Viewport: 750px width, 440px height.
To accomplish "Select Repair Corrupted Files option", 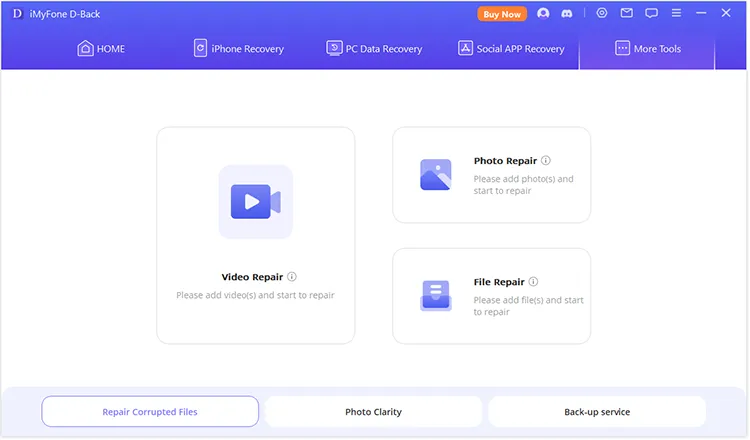I will point(150,412).
